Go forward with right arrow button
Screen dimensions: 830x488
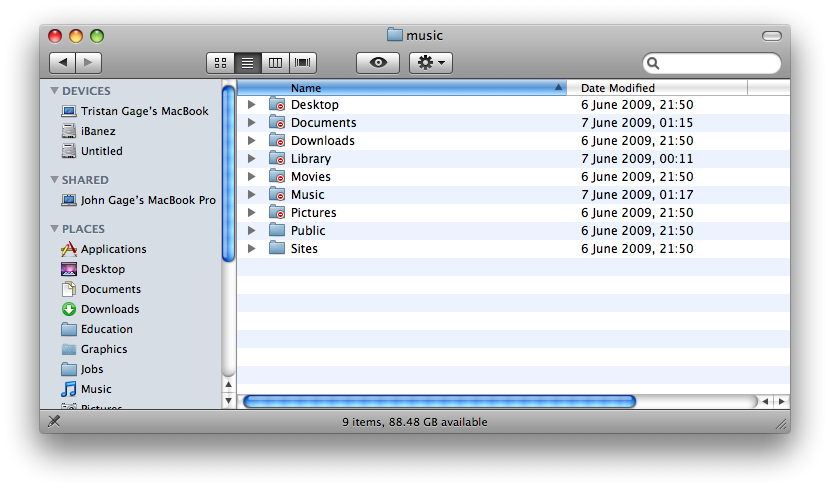pos(88,63)
